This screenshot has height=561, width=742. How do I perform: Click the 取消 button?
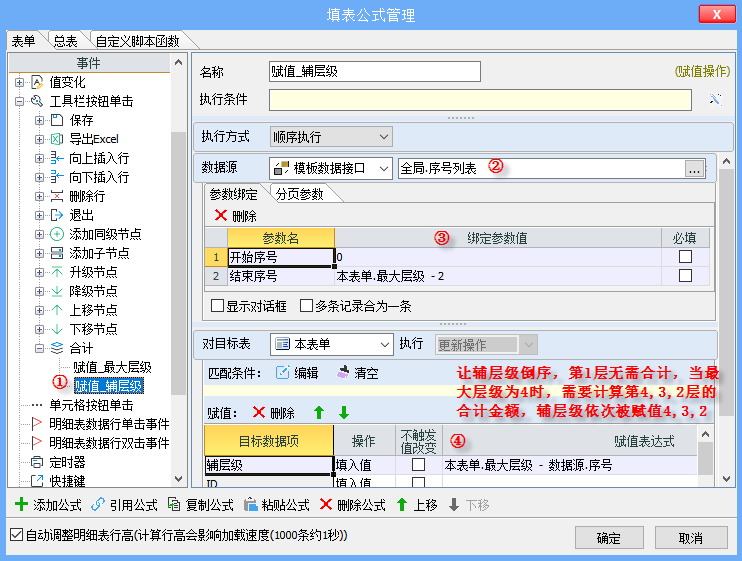click(691, 538)
